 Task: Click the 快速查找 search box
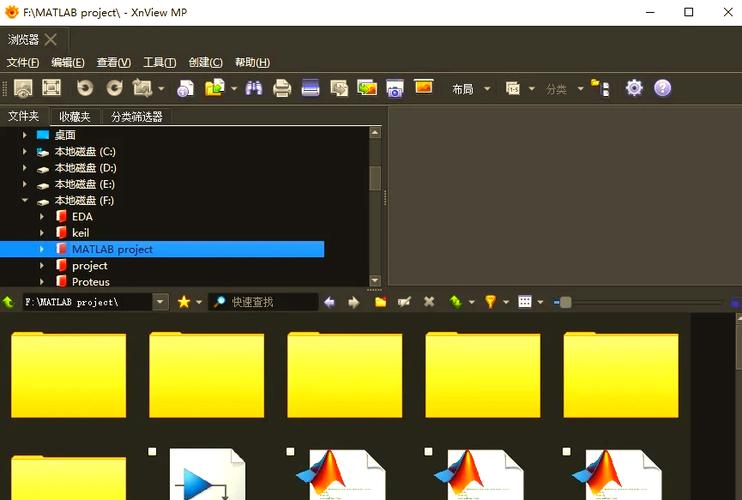click(263, 302)
